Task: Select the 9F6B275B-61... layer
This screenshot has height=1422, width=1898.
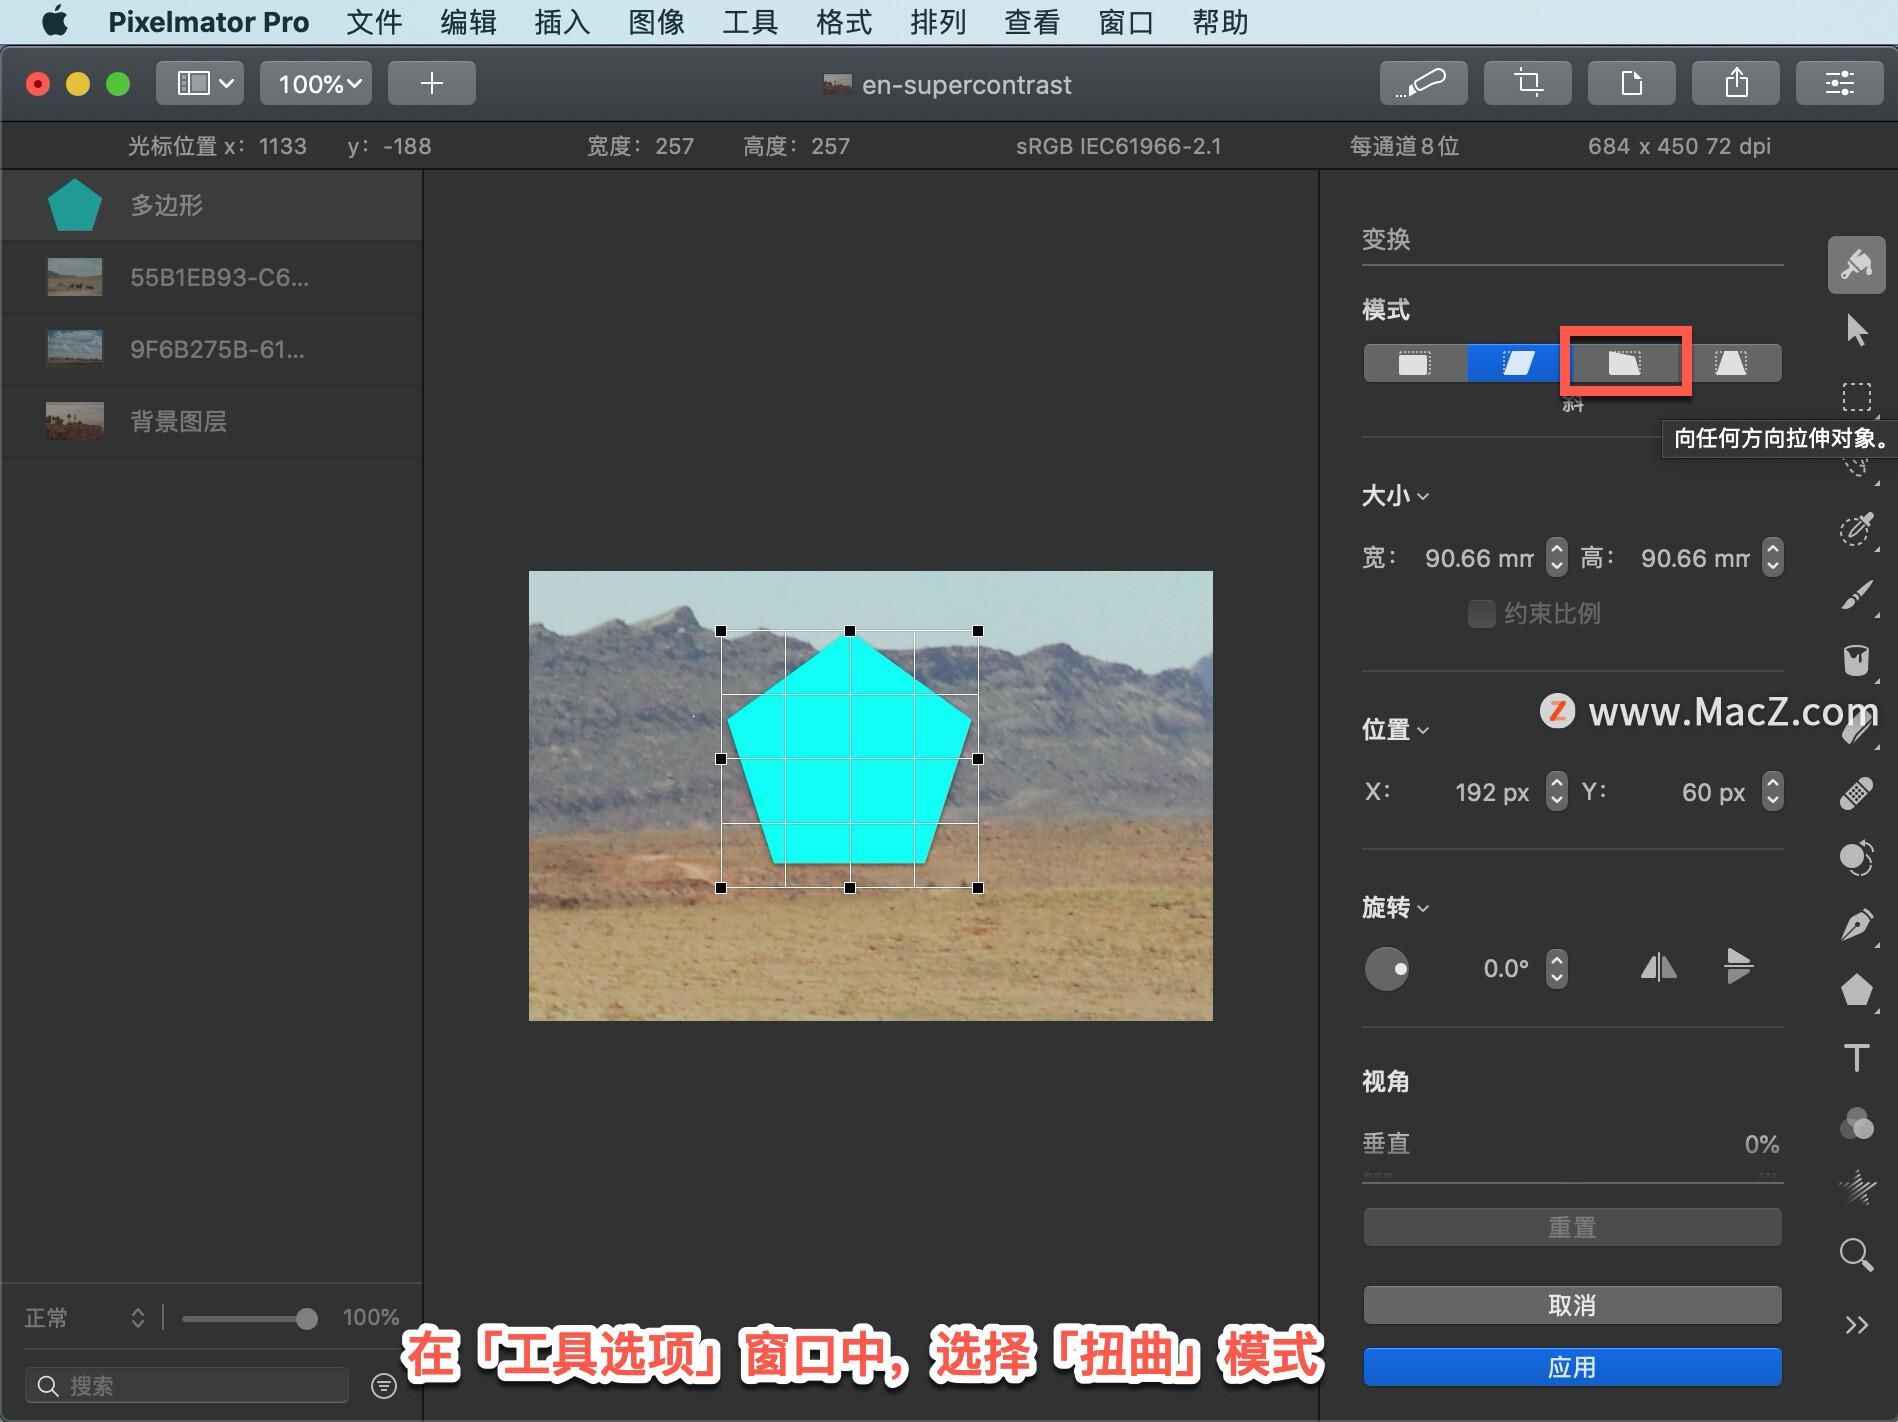Action: point(211,349)
